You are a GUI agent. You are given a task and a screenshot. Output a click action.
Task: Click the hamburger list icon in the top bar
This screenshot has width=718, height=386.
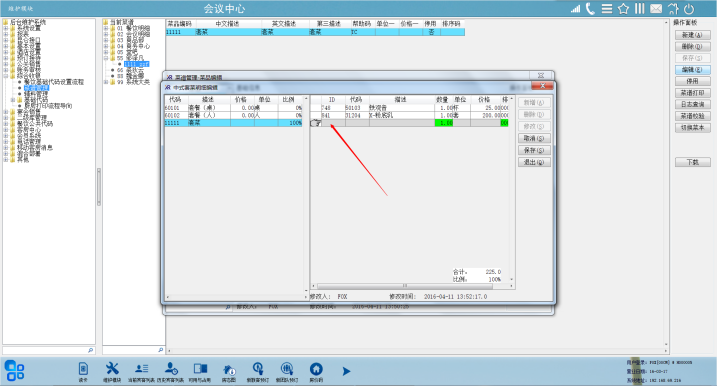click(x=607, y=9)
